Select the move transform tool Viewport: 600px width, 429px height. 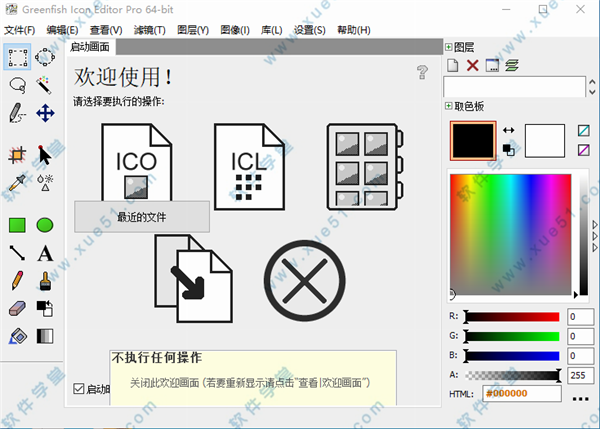pyautogui.click(x=45, y=113)
